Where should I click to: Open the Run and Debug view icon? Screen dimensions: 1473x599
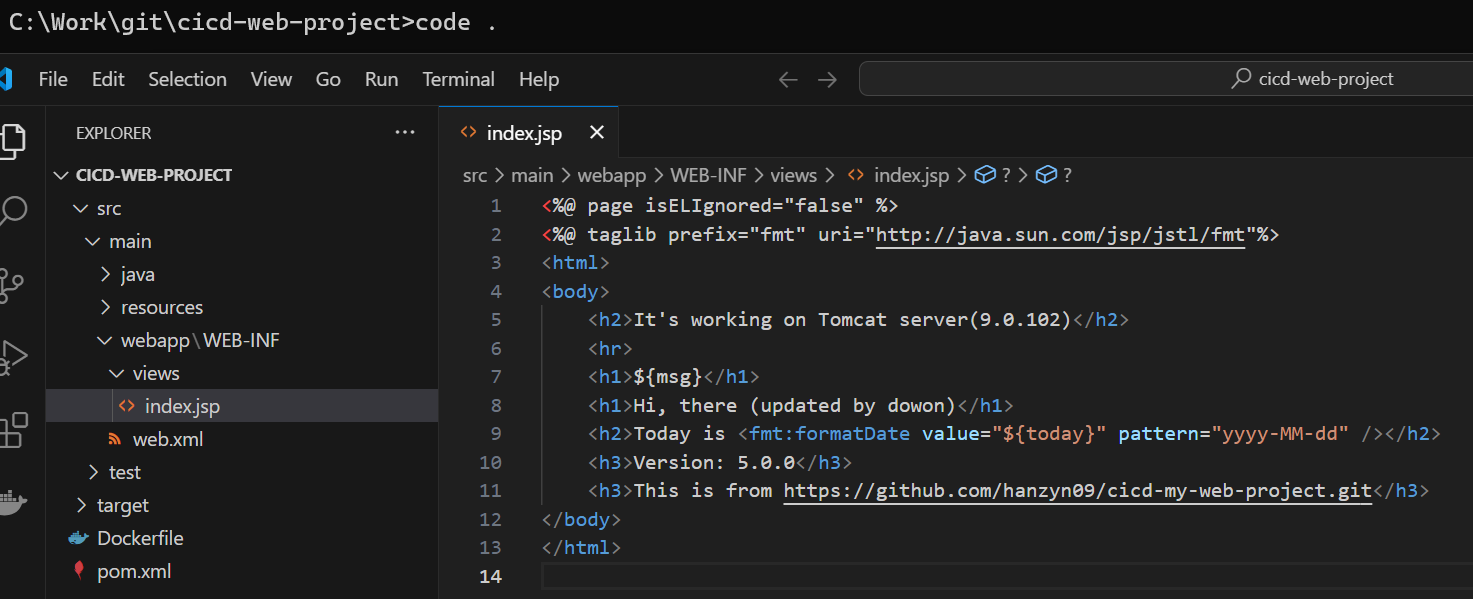pyautogui.click(x=12, y=357)
